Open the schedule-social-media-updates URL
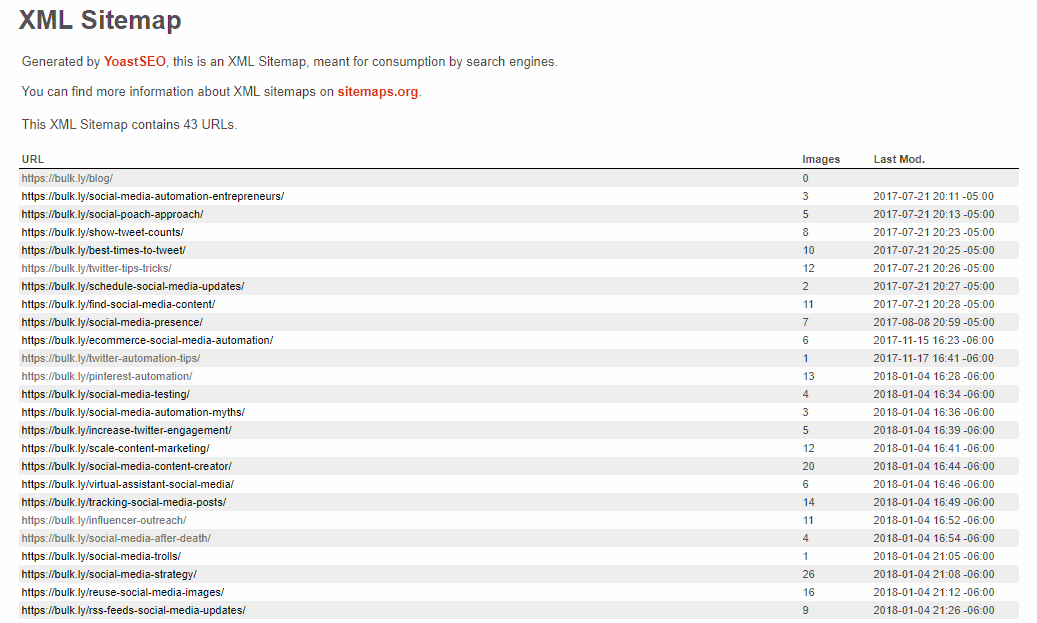Screen dimensions: 1037x623 coord(132,286)
